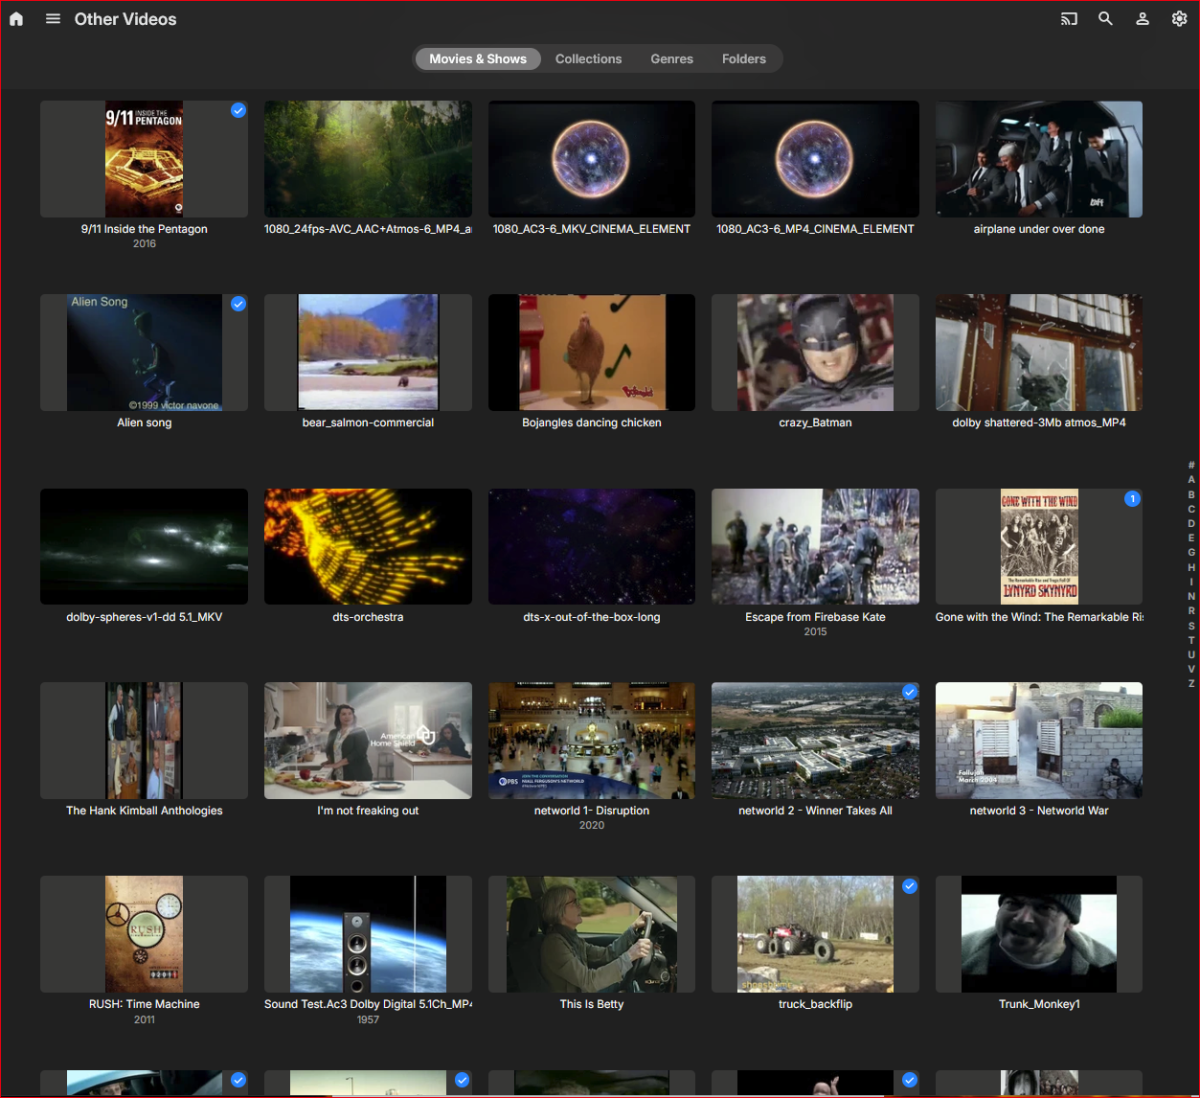Jump to letter V in alphabet picker

click(x=1191, y=669)
